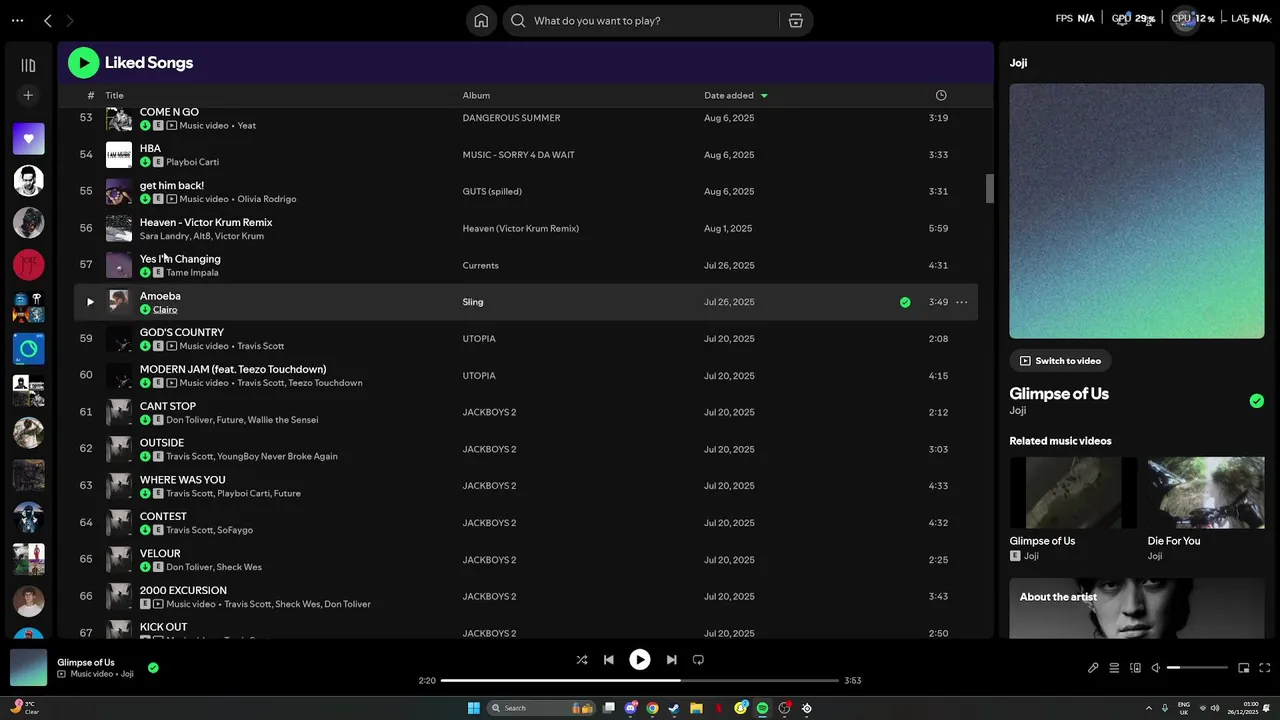
Task: Seek in the song progress bar
Action: tap(640, 681)
